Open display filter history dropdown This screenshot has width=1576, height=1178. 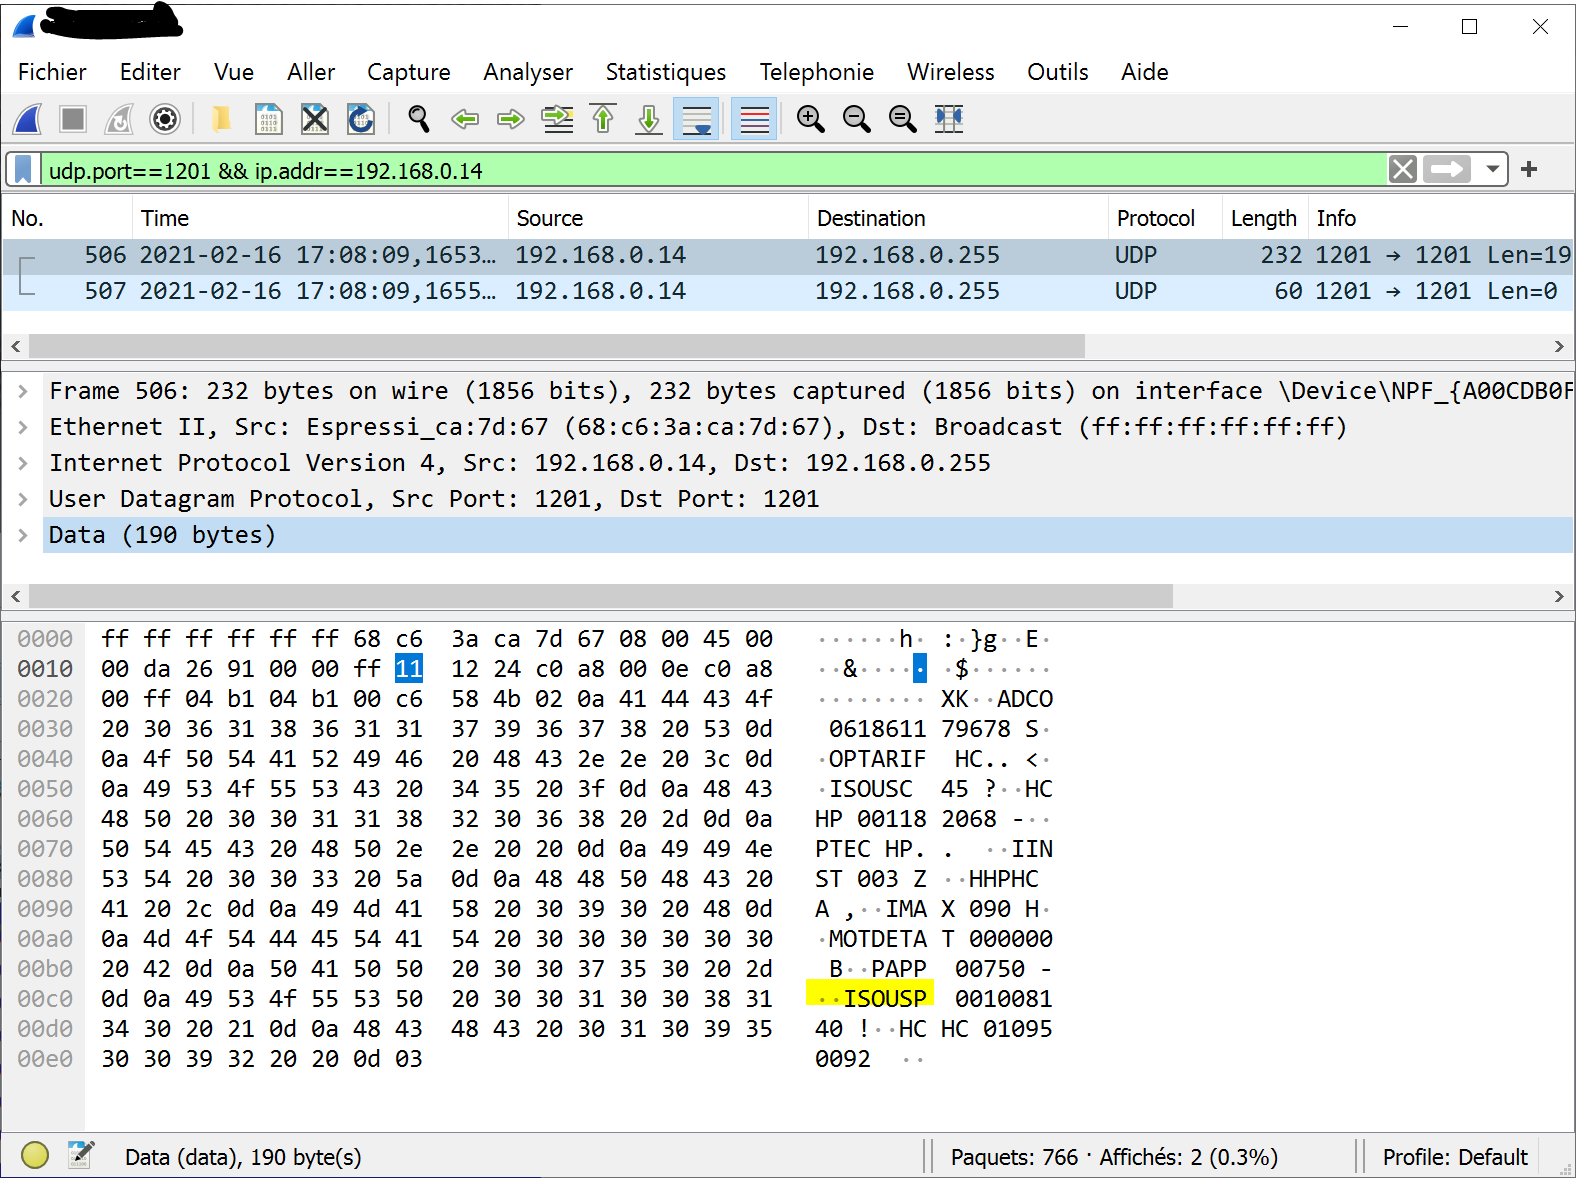[x=1493, y=170]
